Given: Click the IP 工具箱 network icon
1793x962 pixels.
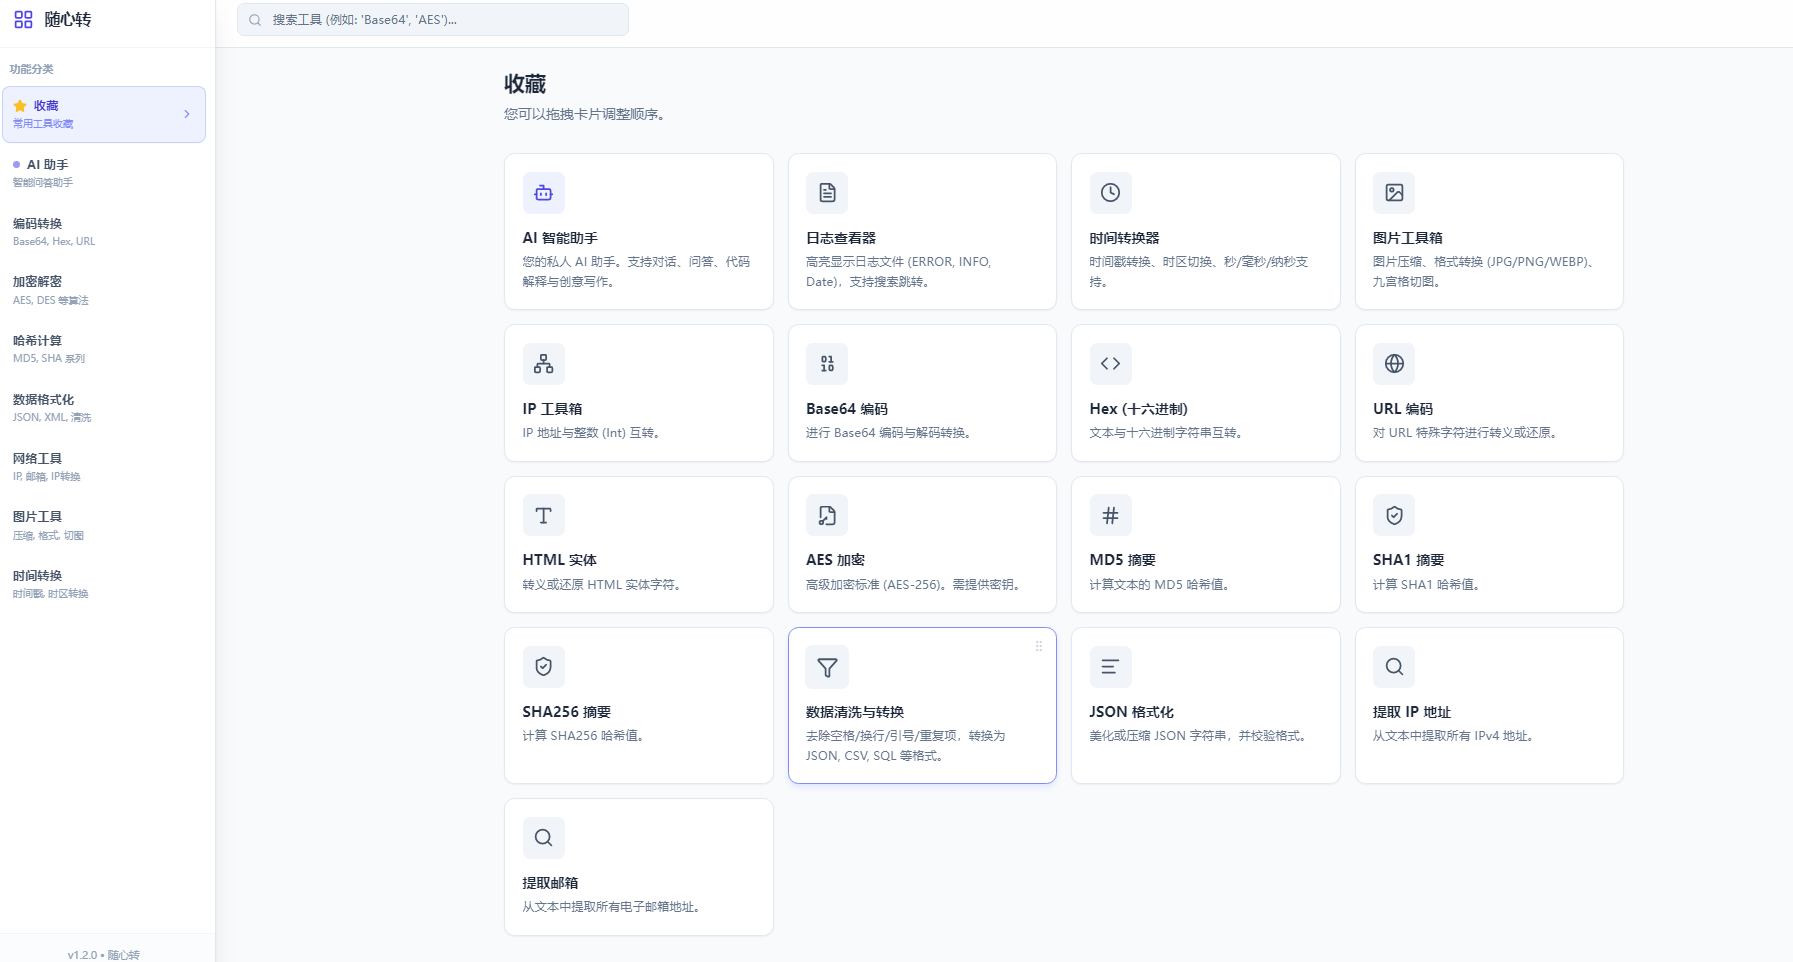Looking at the screenshot, I should [x=543, y=364].
